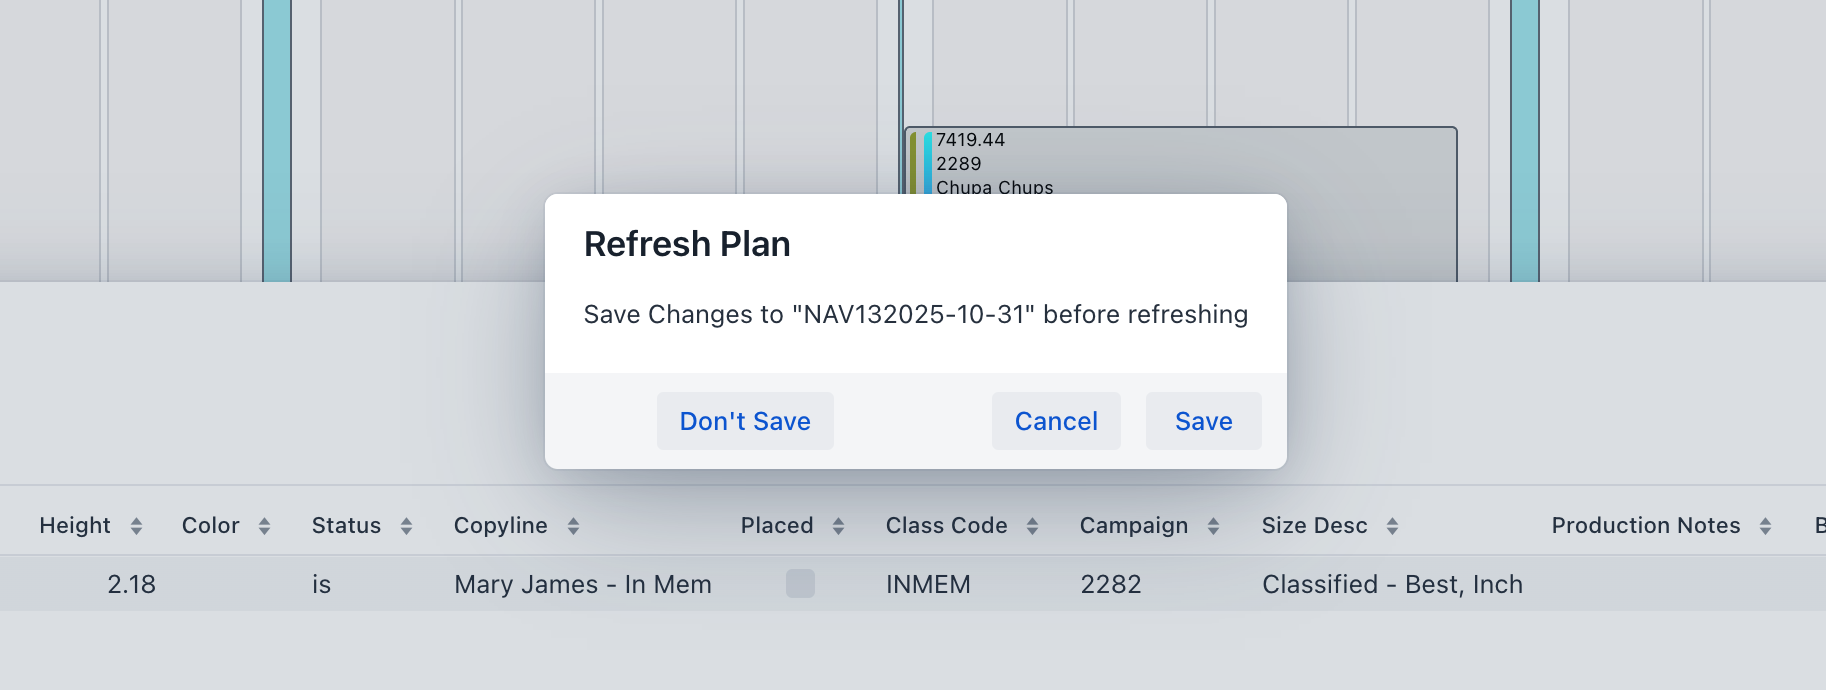This screenshot has height=690, width=1826.
Task: Click the INMEM class code cell
Action: [x=928, y=584]
